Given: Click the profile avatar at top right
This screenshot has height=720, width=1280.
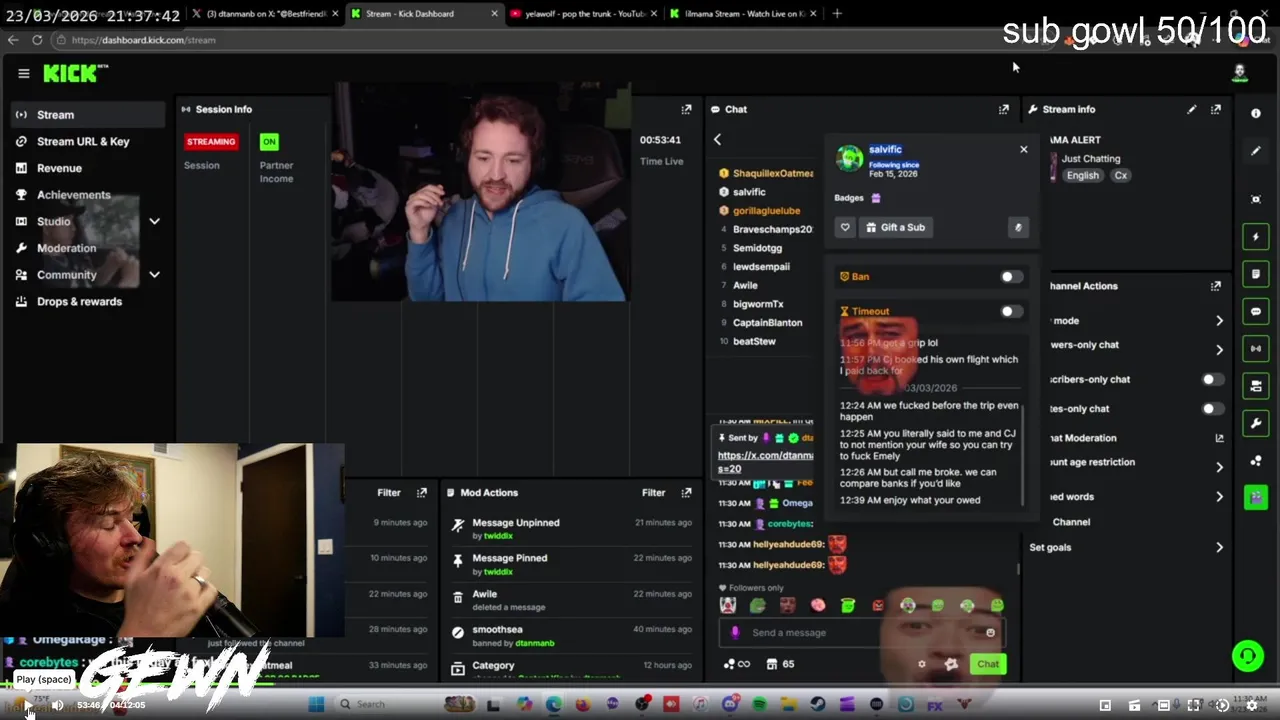Looking at the screenshot, I should [x=1240, y=72].
